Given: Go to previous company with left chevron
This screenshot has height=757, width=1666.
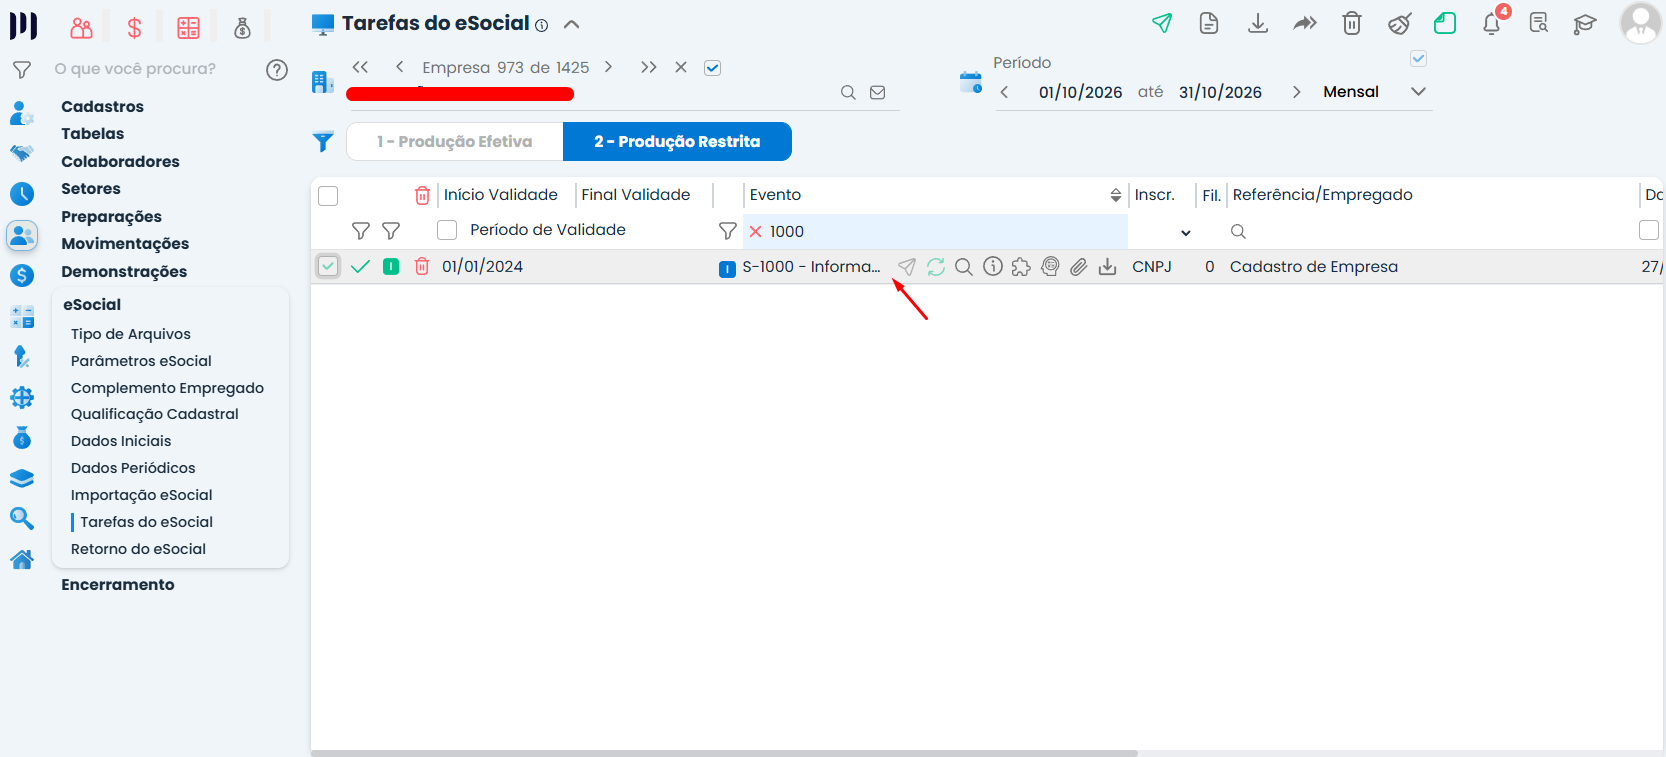Looking at the screenshot, I should tap(399, 67).
